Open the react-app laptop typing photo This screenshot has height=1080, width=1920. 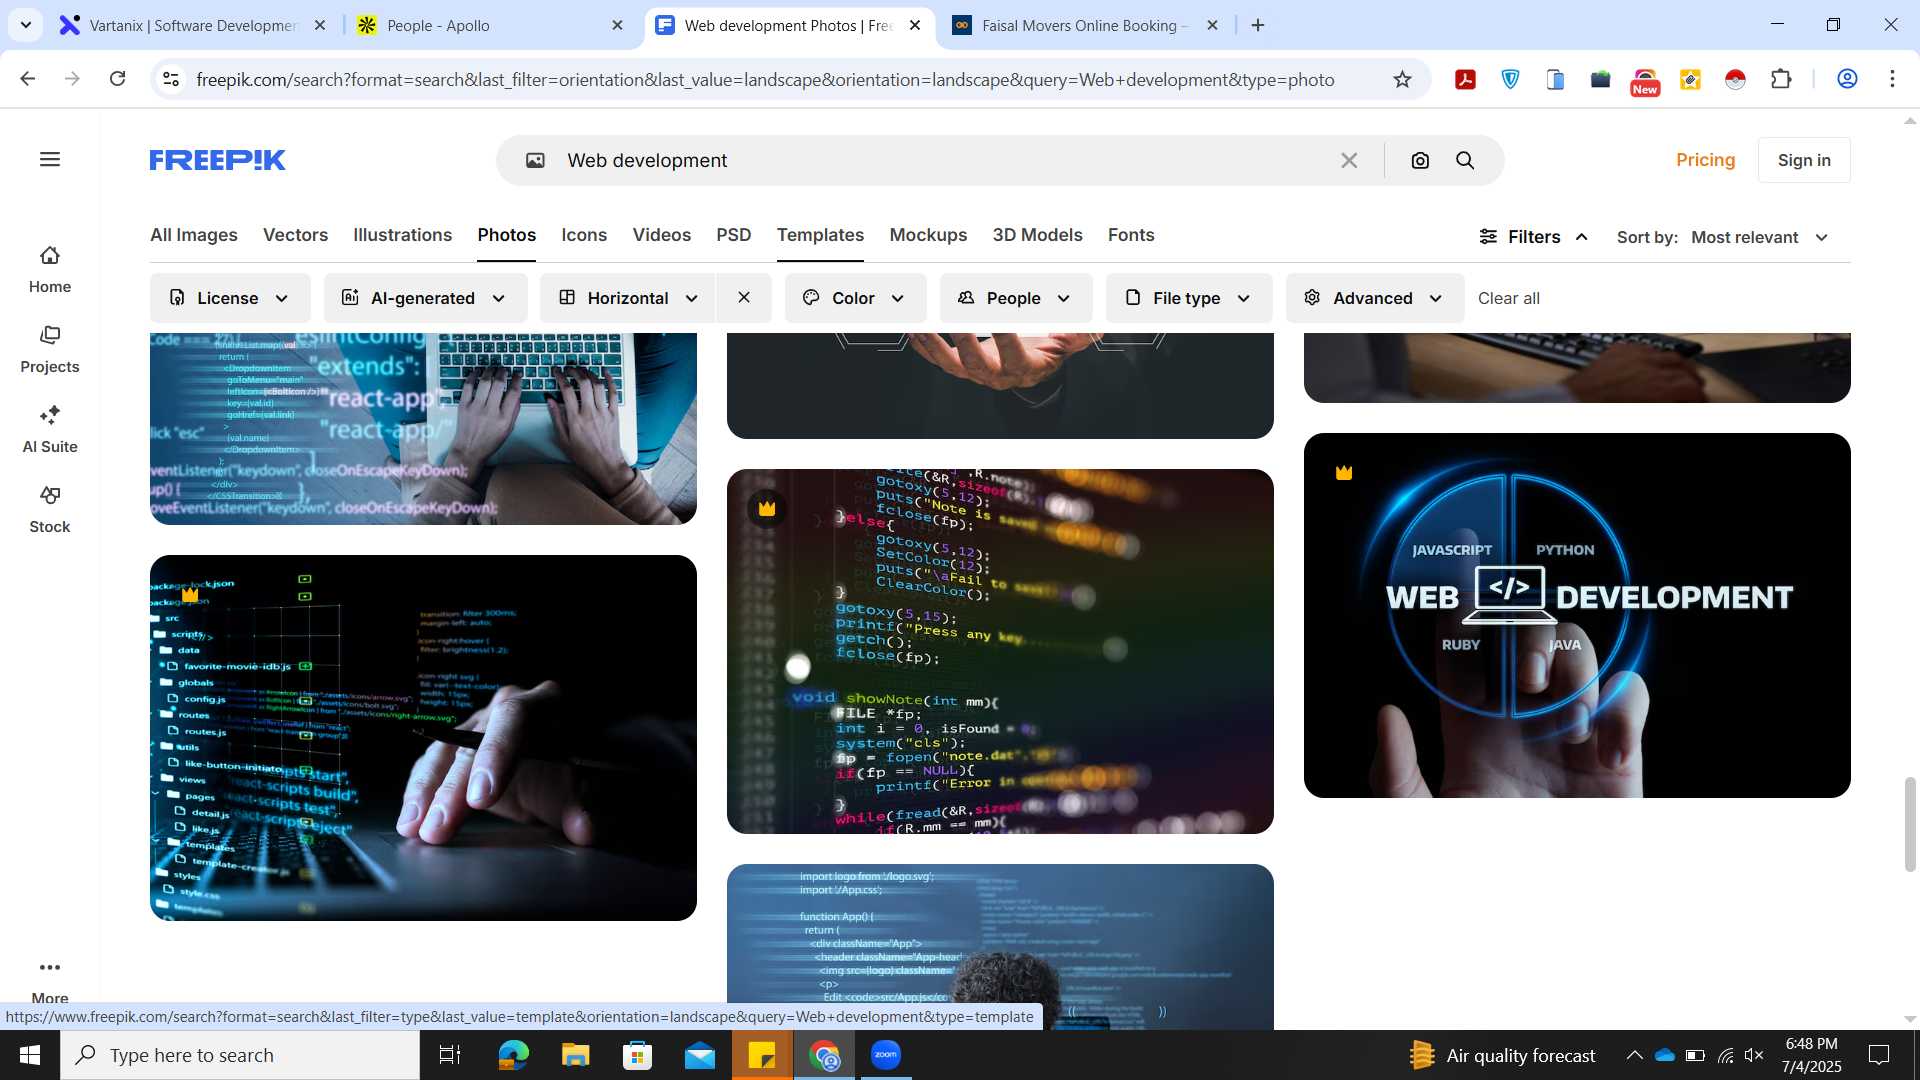click(x=423, y=428)
